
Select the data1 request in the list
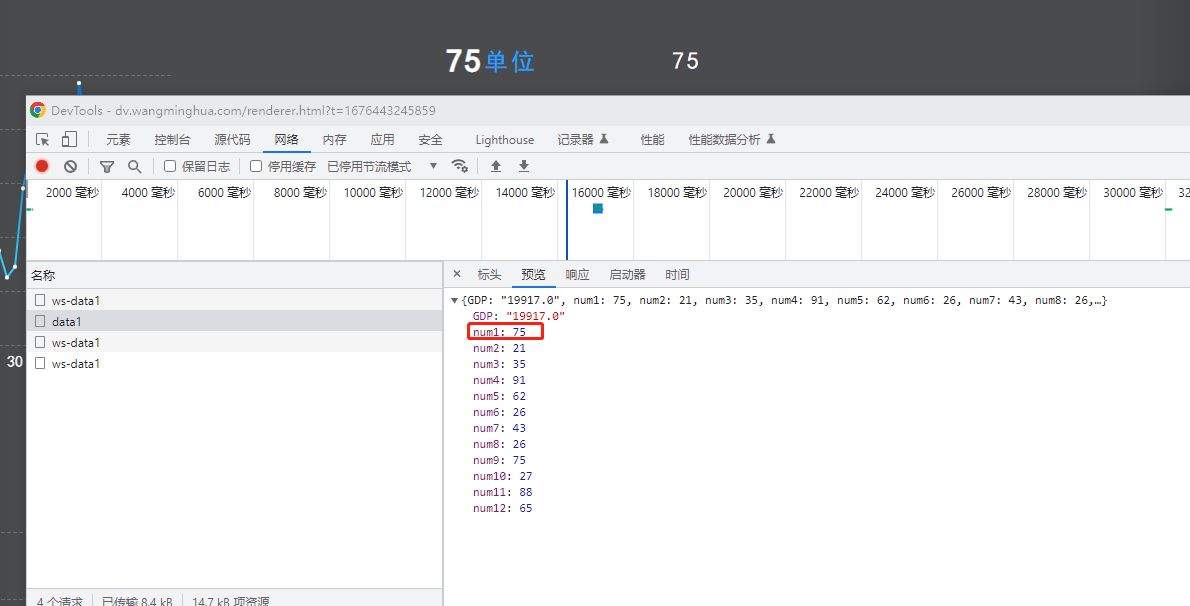click(65, 320)
